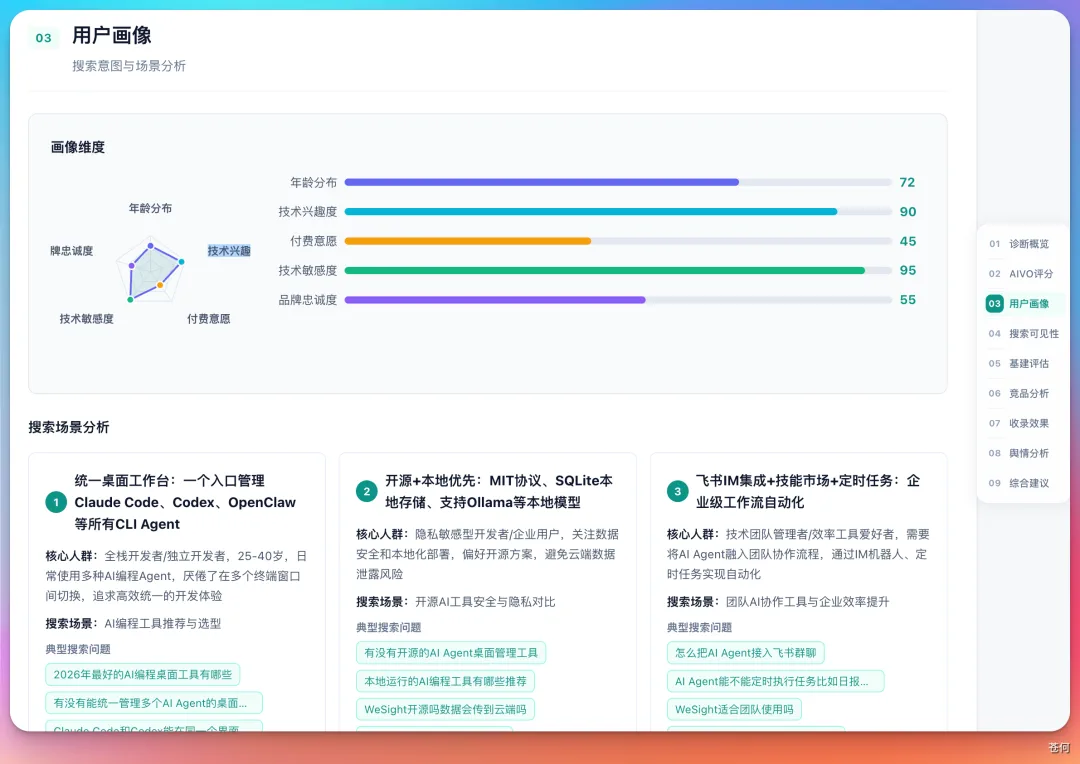Click the radar chart pentagon graphic
The width and height of the screenshot is (1080, 764).
pyautogui.click(x=151, y=270)
